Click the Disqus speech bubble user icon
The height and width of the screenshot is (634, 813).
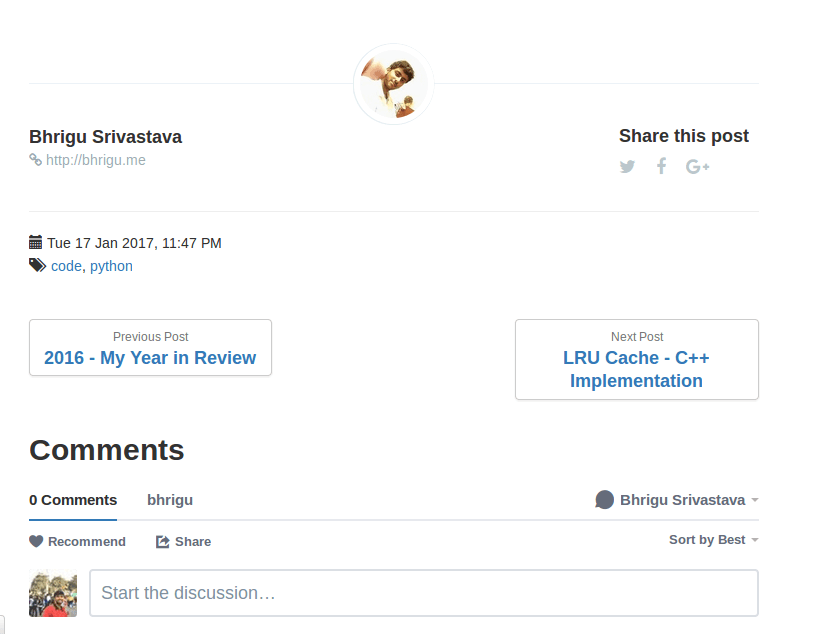pyautogui.click(x=604, y=500)
